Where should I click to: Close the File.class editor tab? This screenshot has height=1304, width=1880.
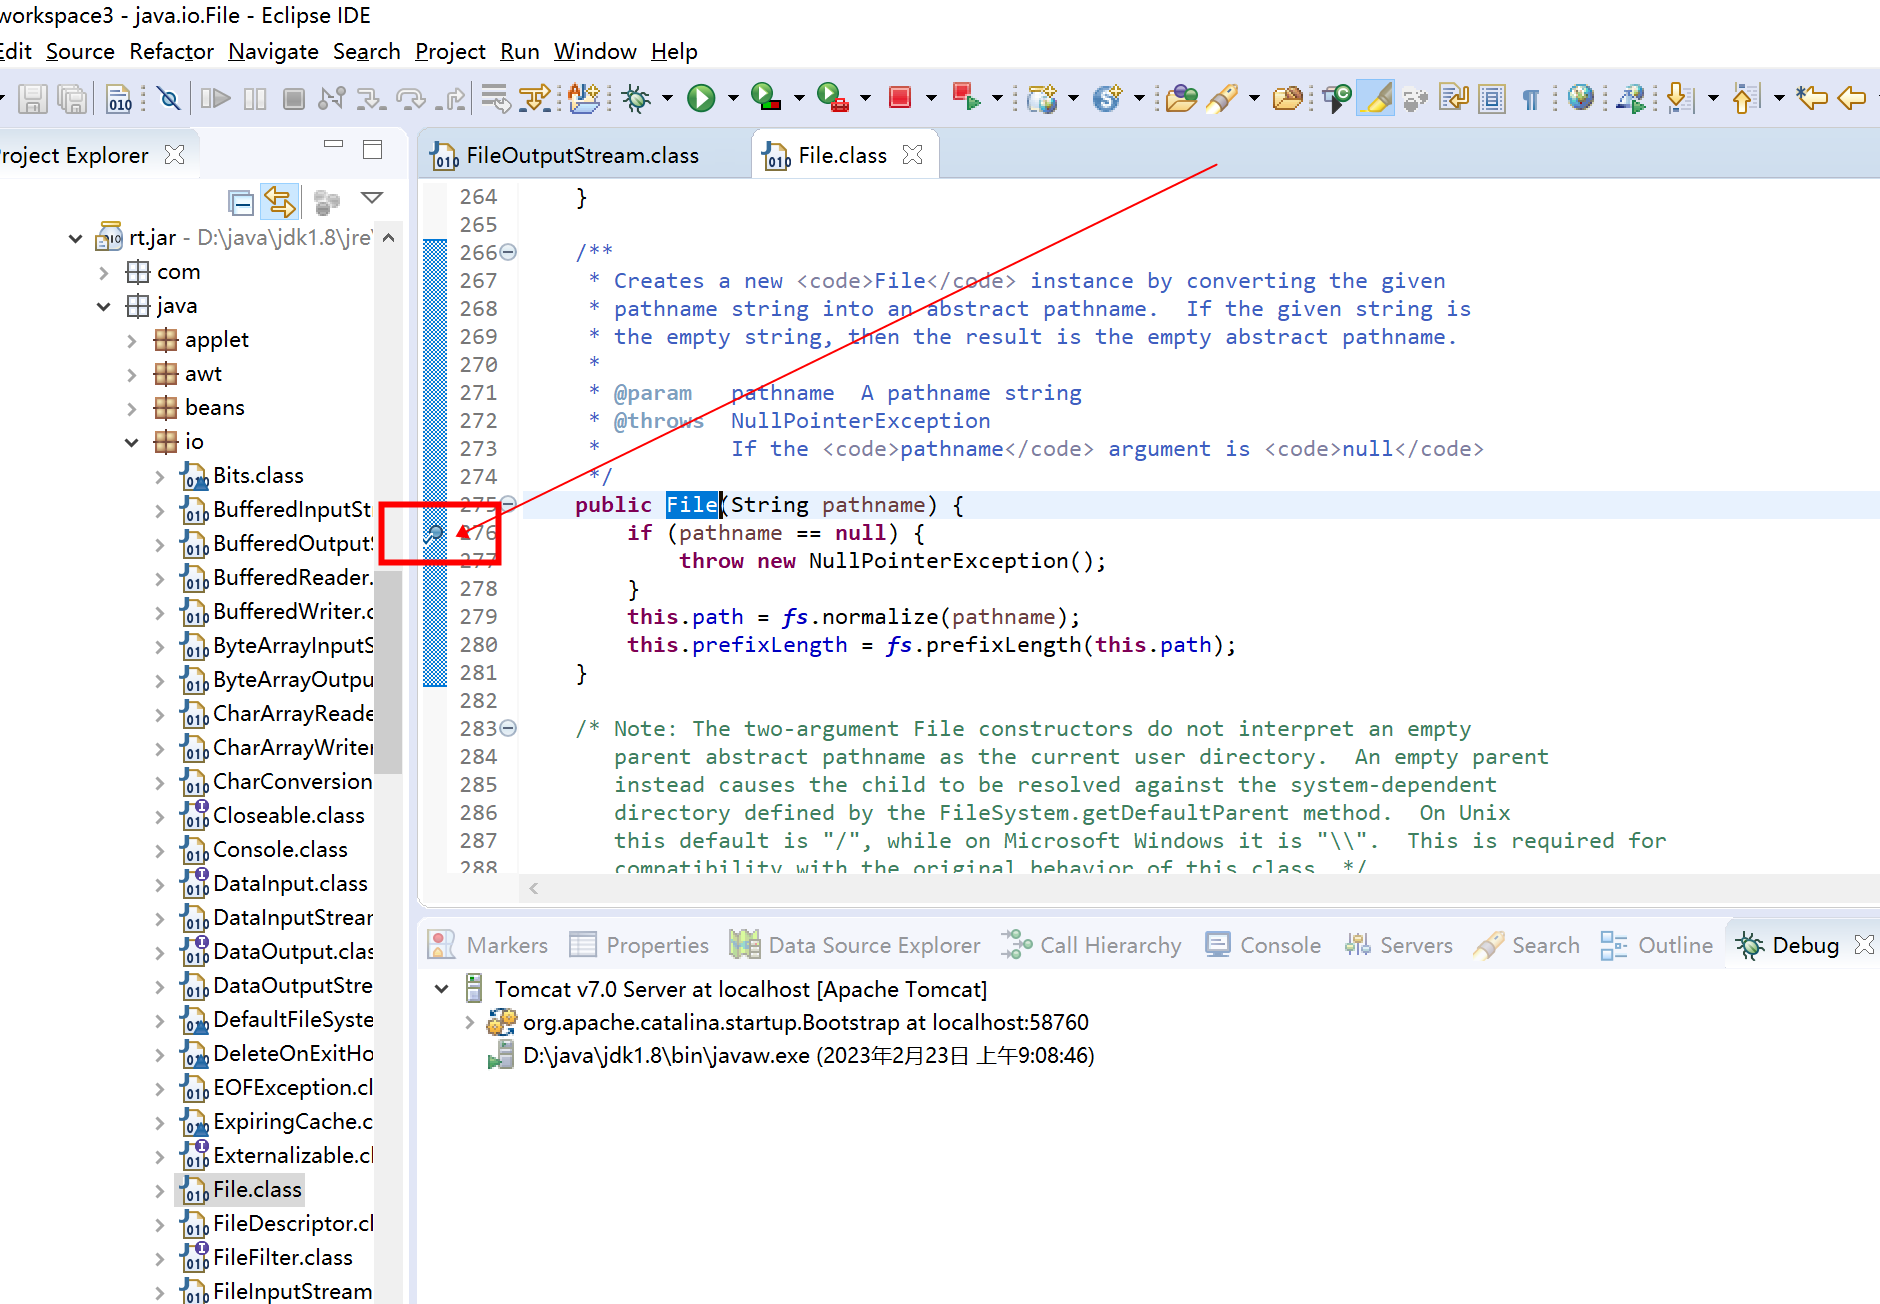(912, 155)
